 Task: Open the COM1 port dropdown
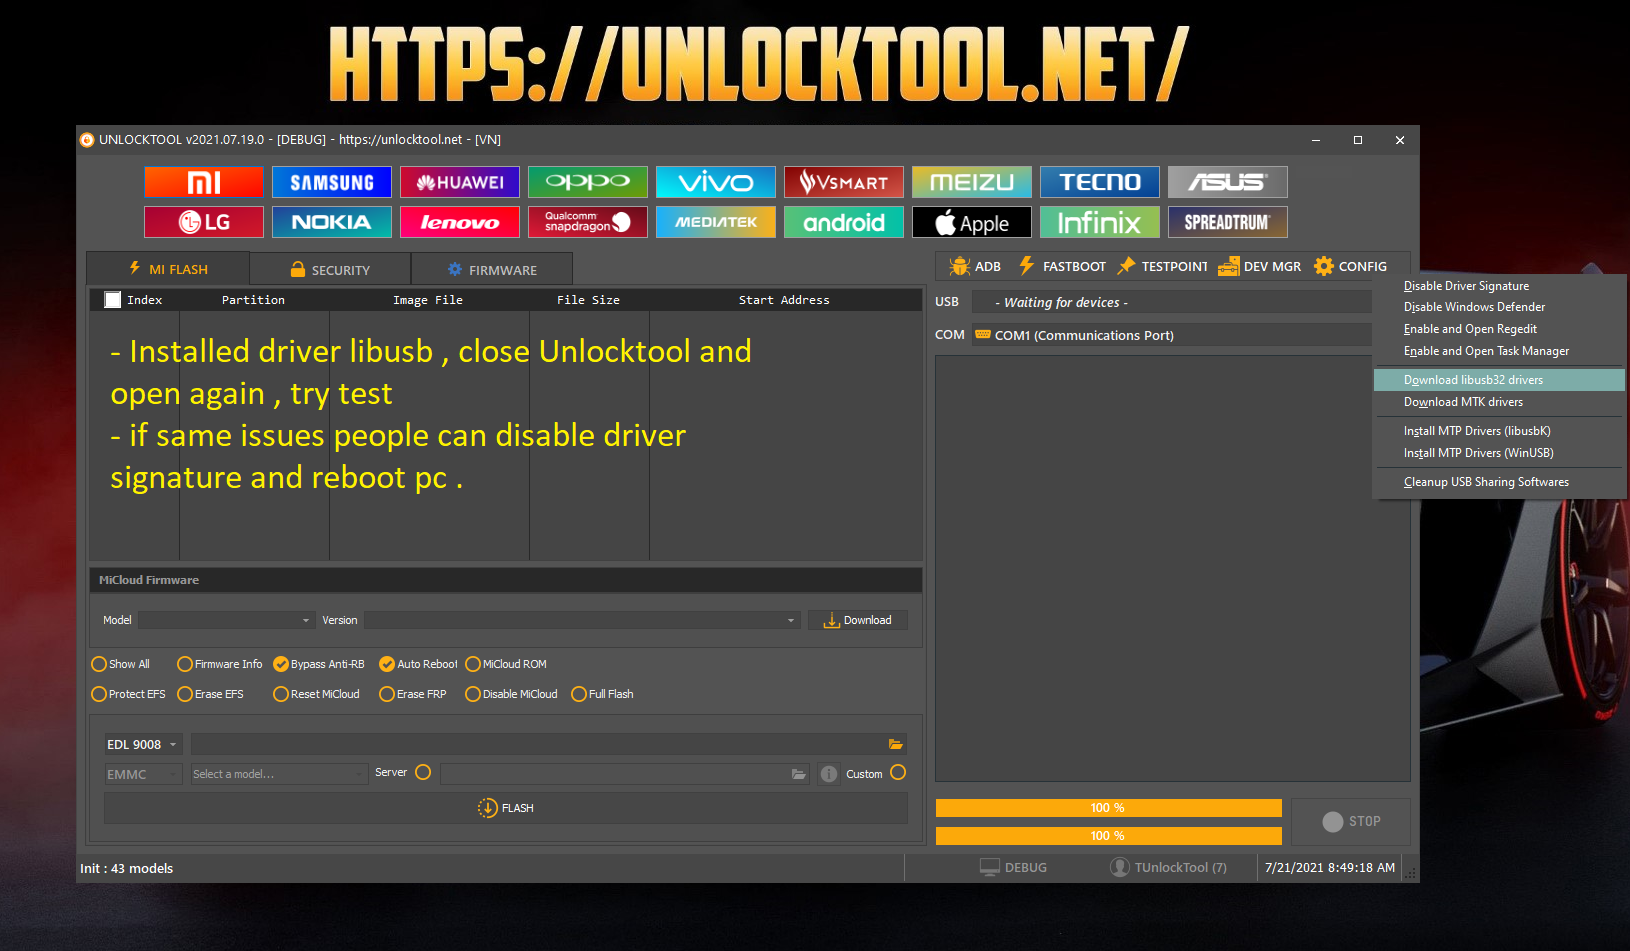pyautogui.click(x=1172, y=335)
